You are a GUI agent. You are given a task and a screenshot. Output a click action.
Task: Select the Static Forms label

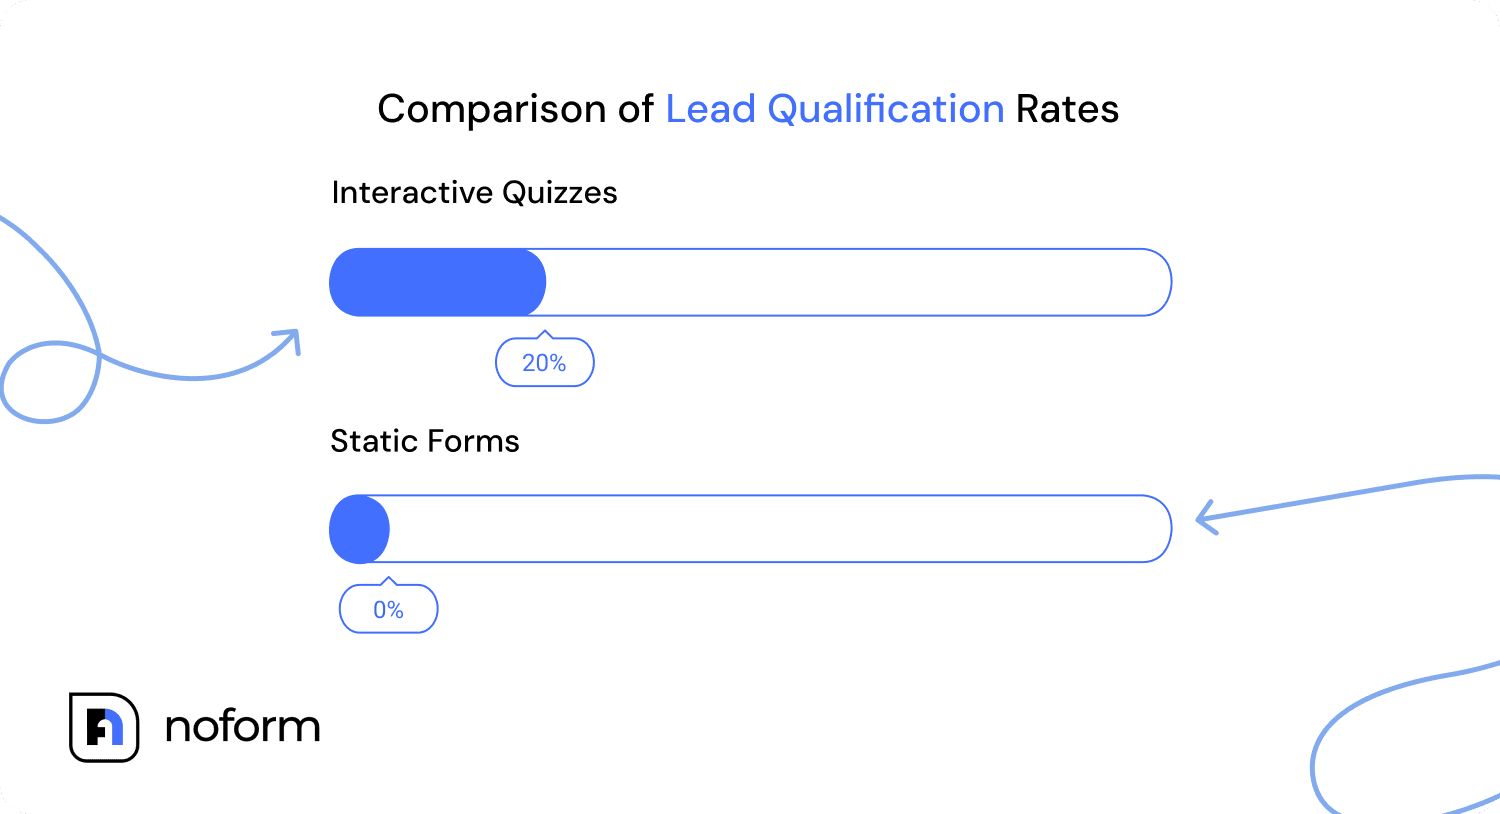425,441
